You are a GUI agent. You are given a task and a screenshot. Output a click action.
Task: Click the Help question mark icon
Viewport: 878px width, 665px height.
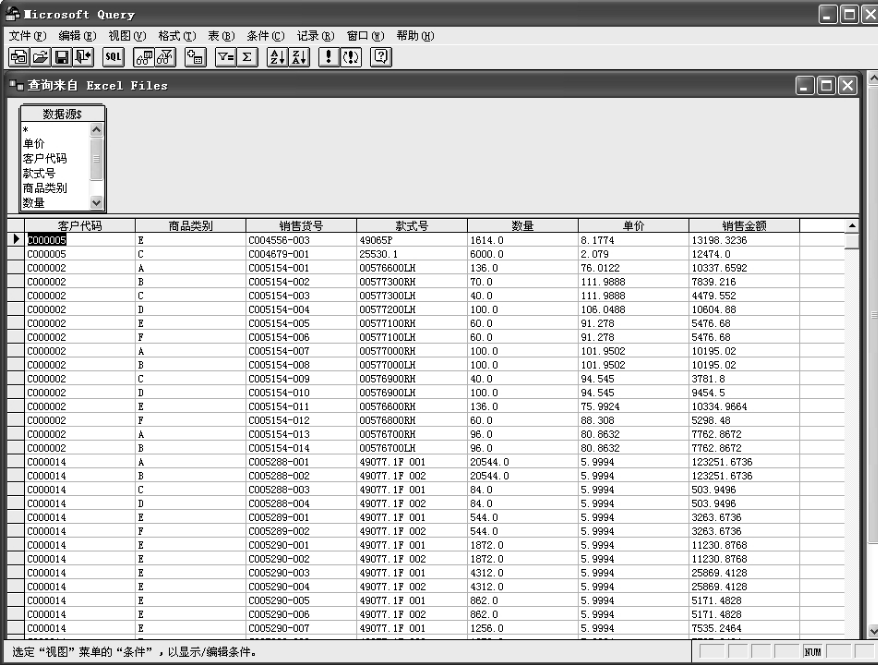381,57
